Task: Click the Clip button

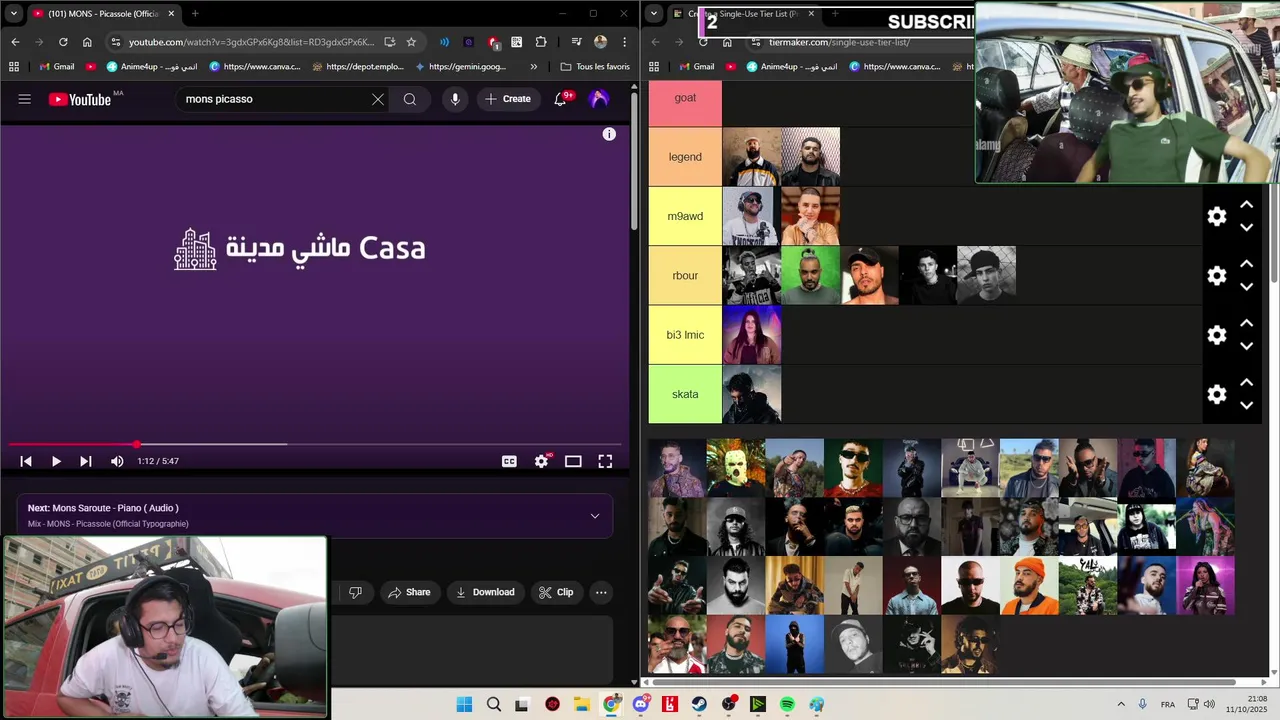Action: (556, 592)
